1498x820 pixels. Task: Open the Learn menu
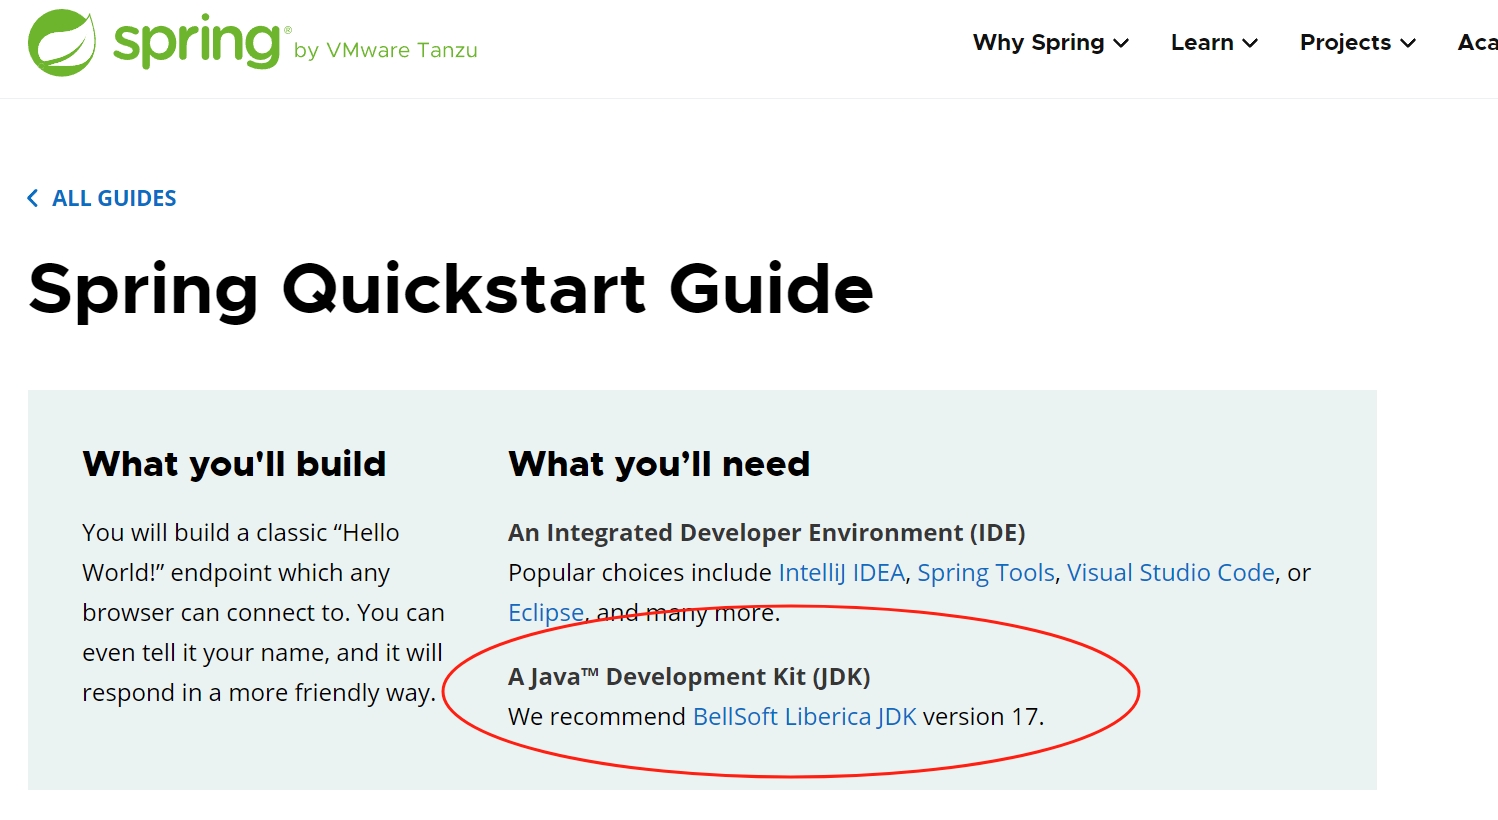[1203, 43]
